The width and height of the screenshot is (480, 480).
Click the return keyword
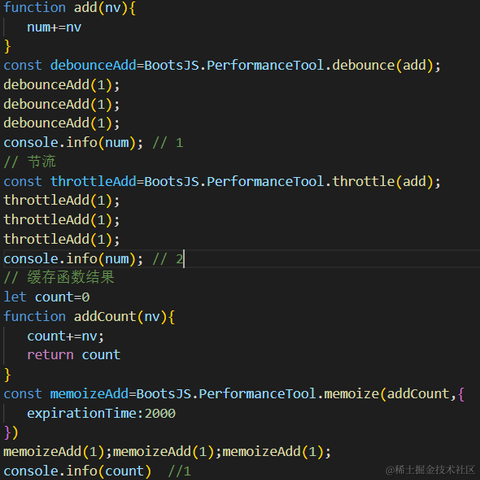click(50, 355)
